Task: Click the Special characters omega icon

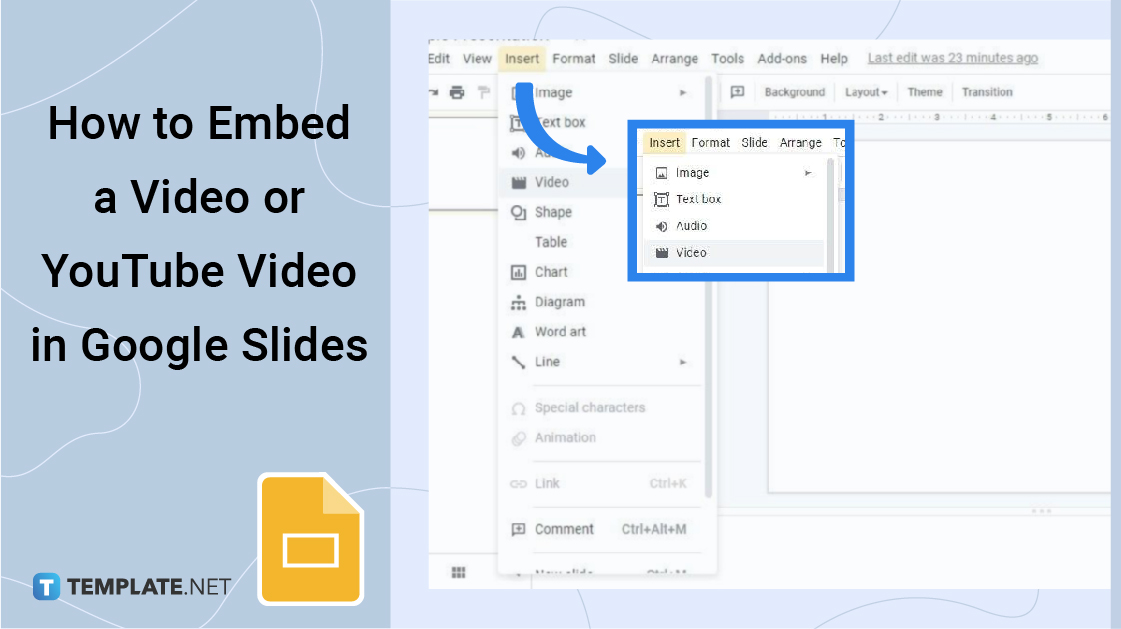Action: point(518,409)
